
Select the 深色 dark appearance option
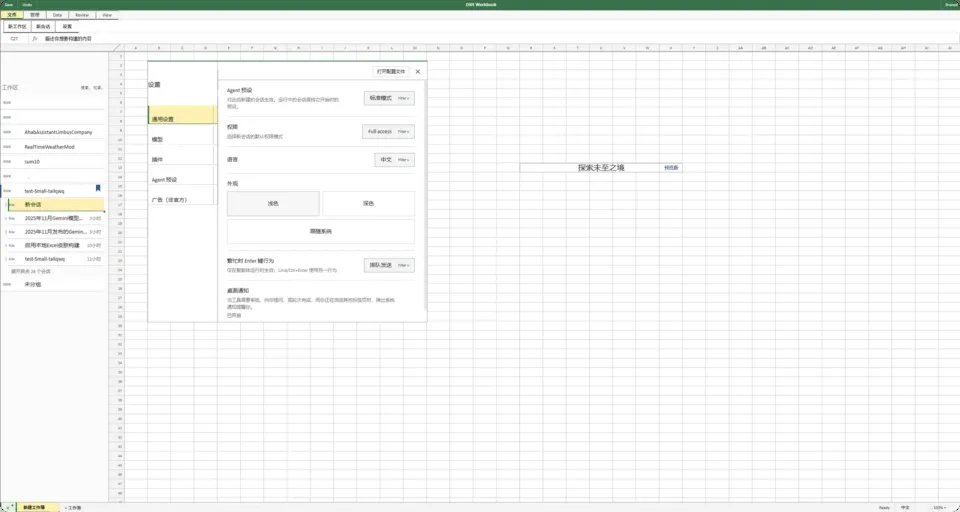[369, 203]
